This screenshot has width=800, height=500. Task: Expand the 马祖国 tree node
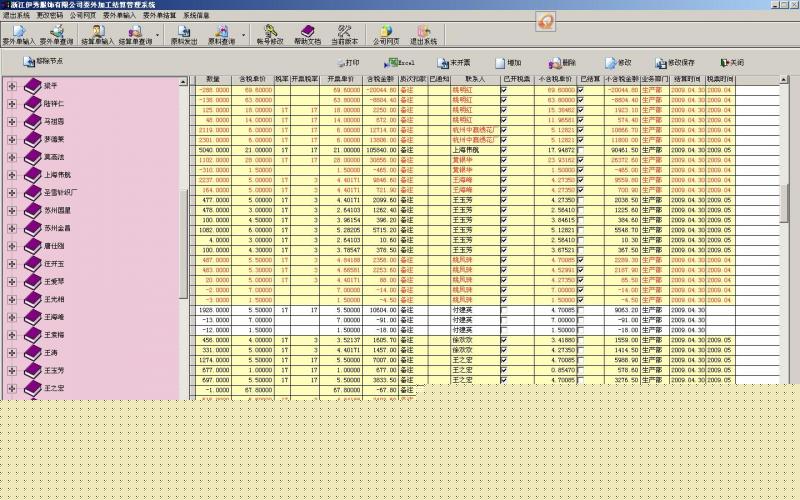click(12, 121)
